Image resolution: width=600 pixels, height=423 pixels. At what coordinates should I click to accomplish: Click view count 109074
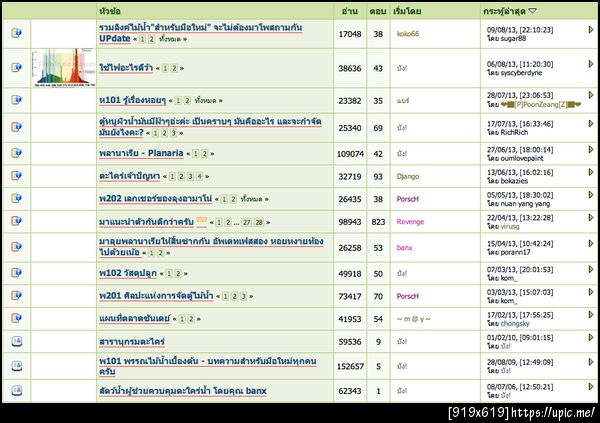click(350, 154)
